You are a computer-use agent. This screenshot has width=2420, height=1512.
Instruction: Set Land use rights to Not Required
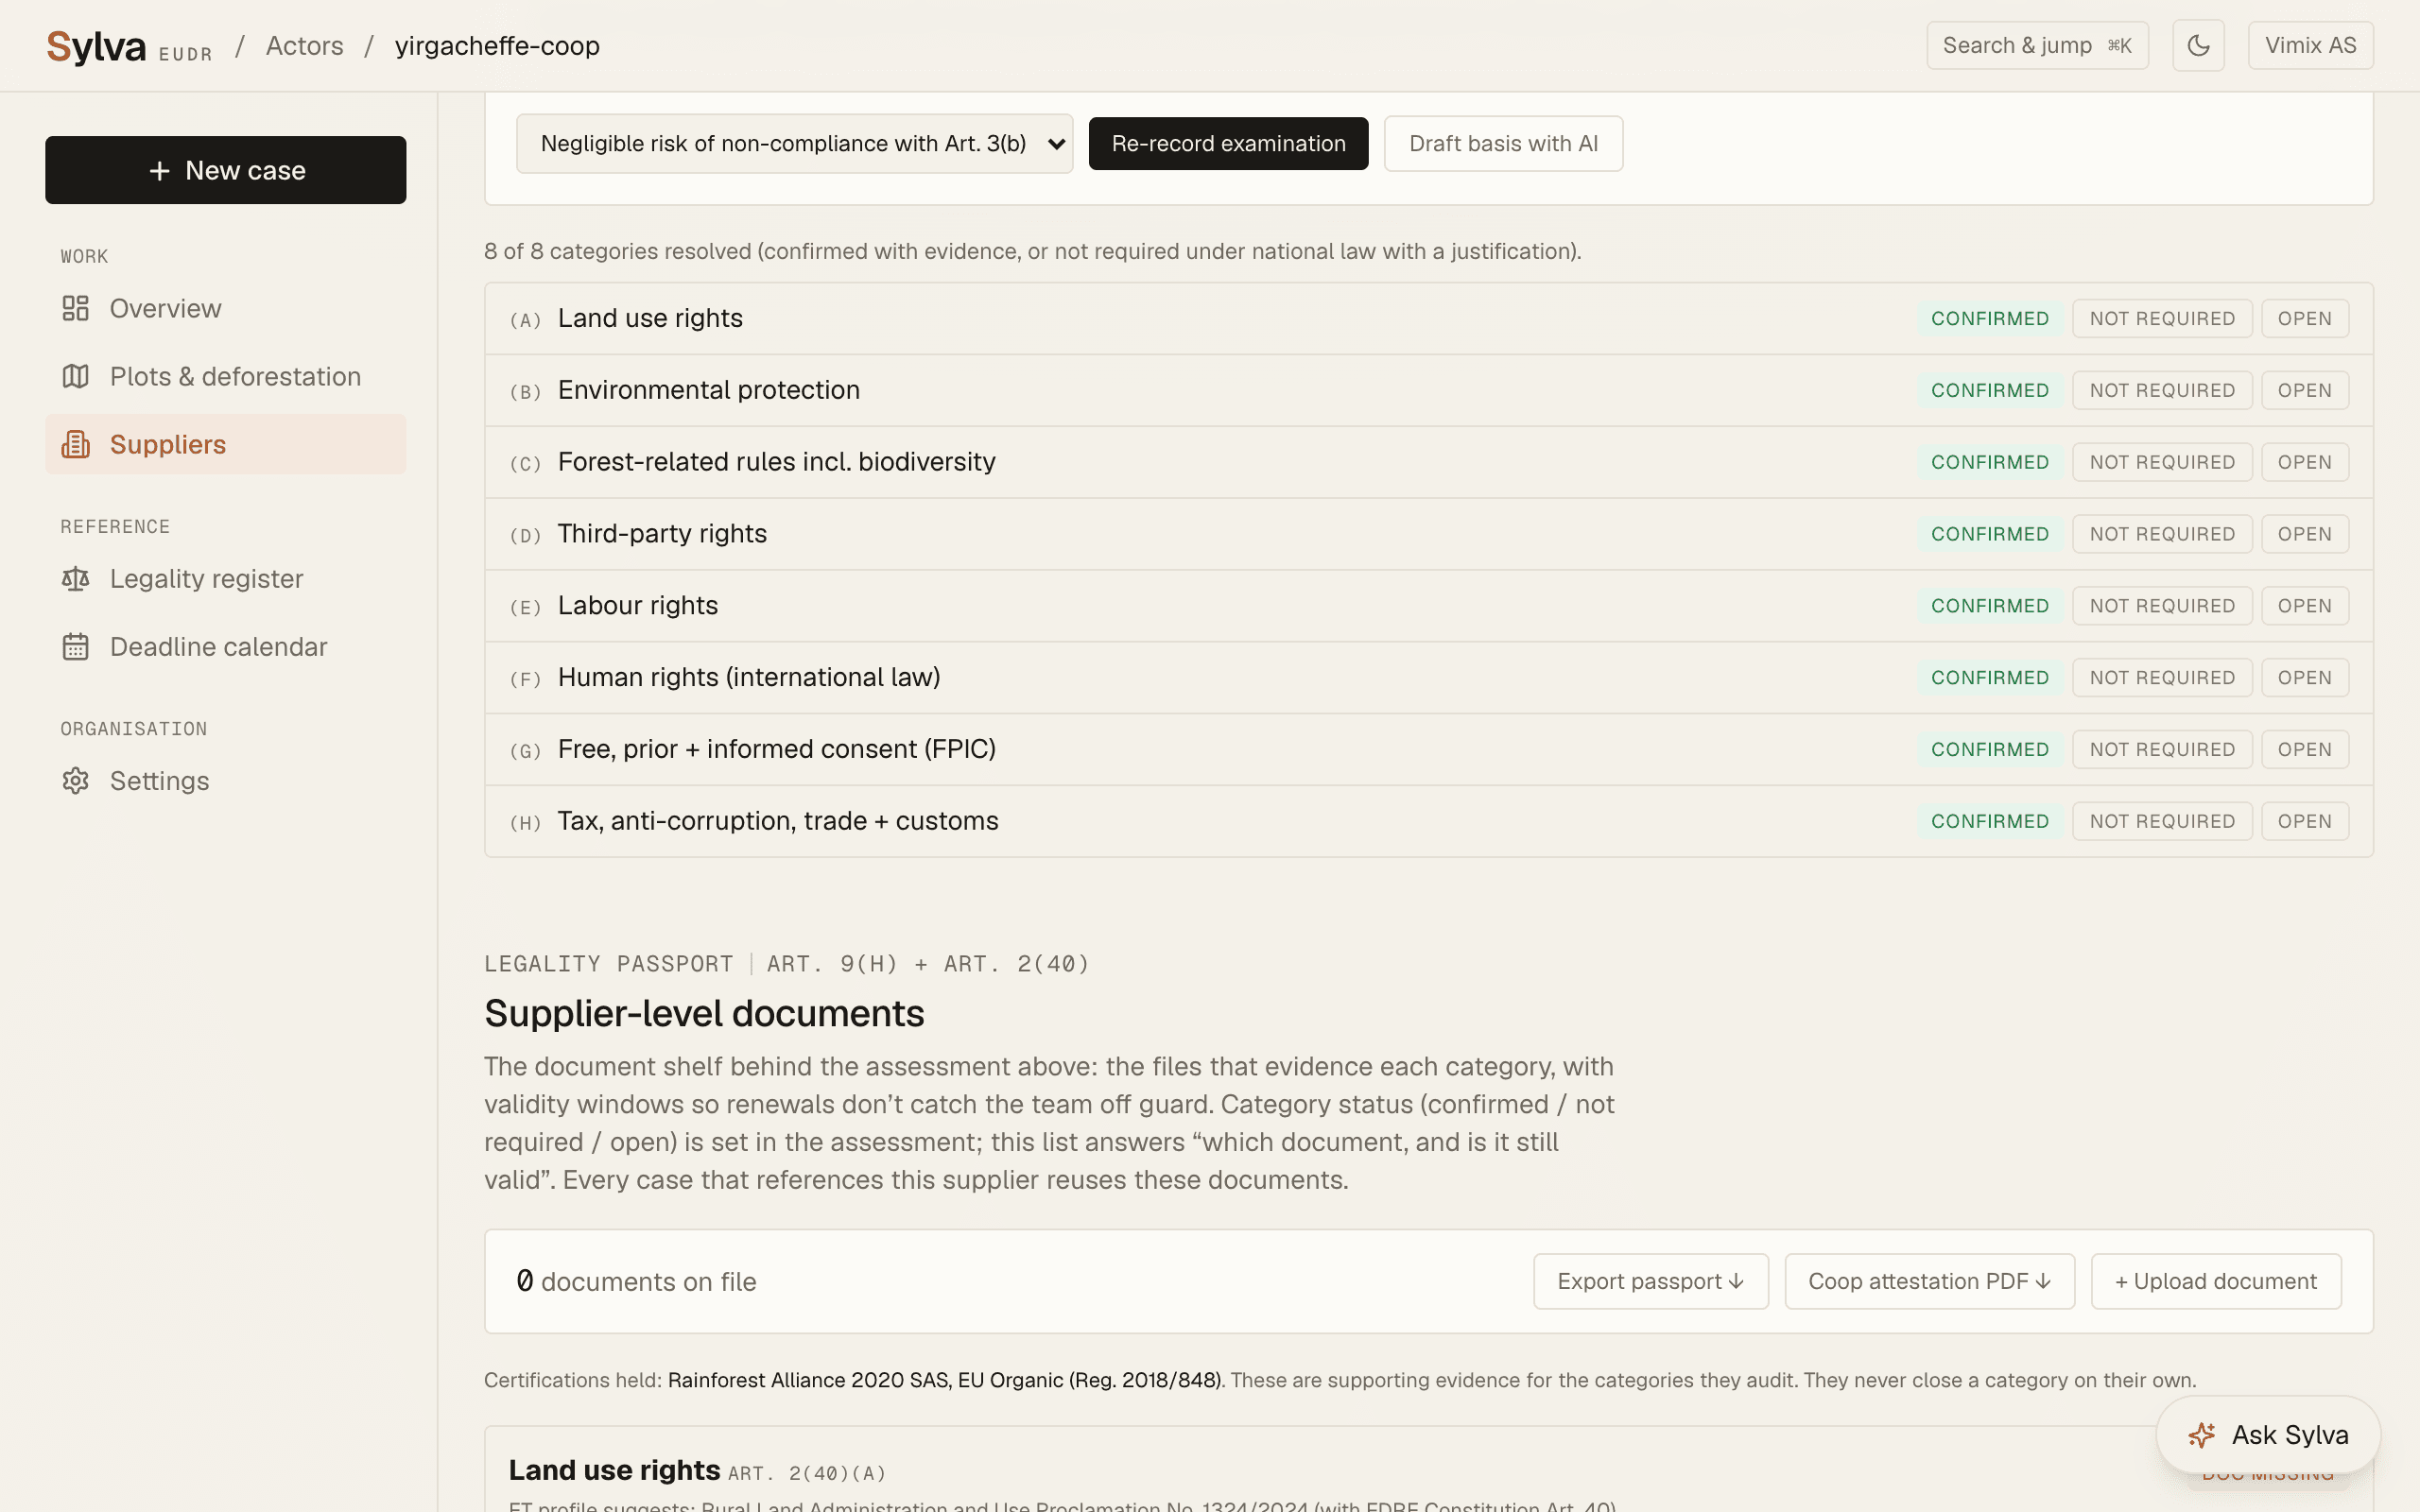pos(2161,318)
